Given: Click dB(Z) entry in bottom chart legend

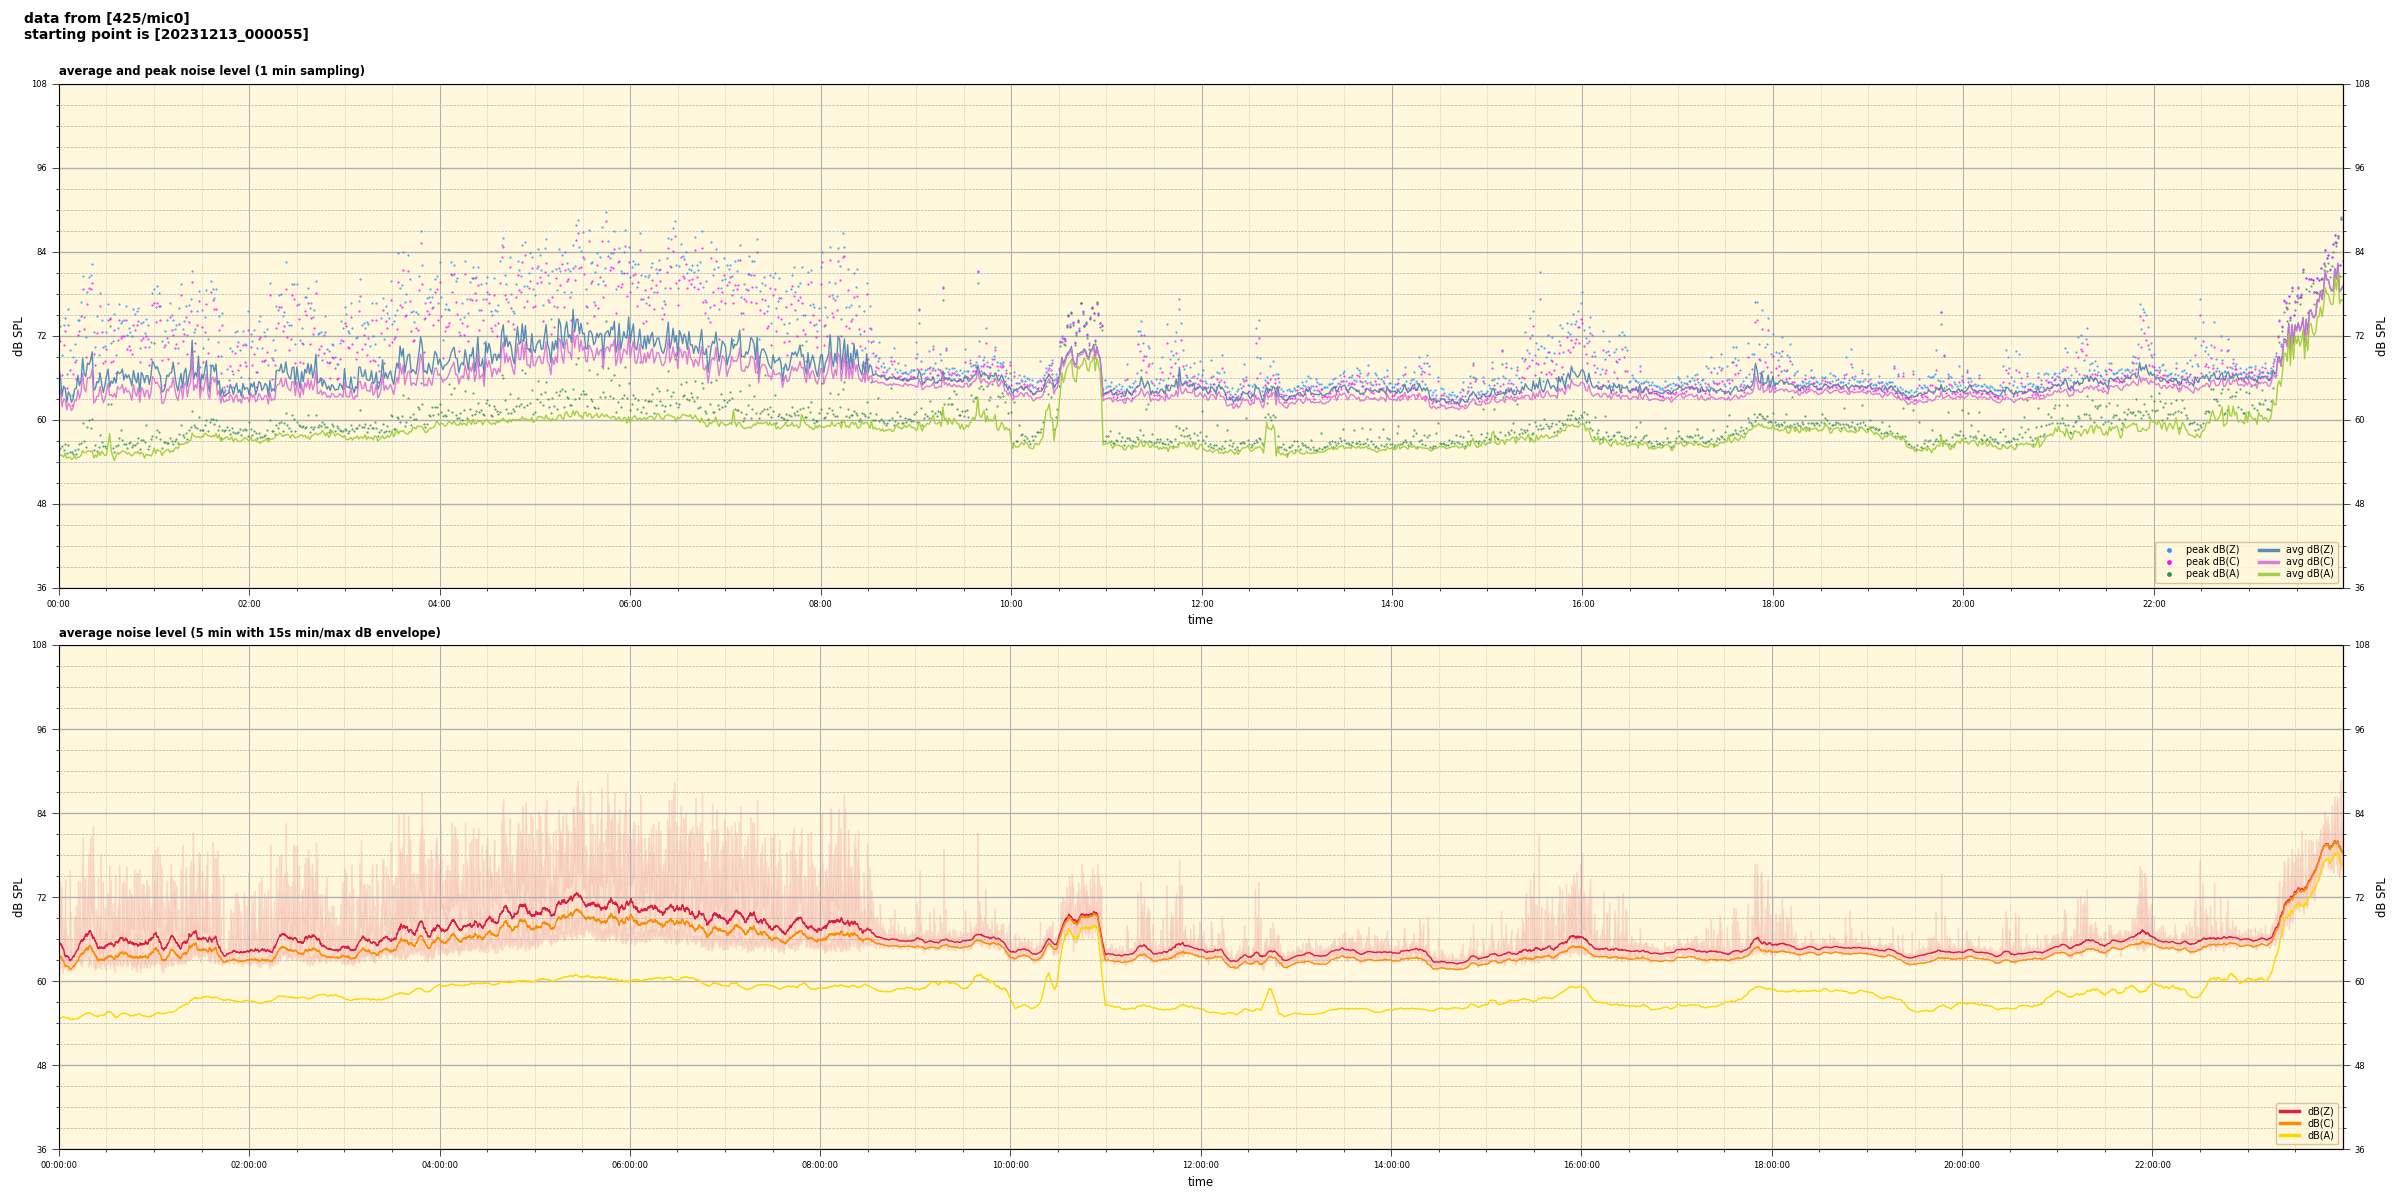Looking at the screenshot, I should (x=2307, y=1111).
